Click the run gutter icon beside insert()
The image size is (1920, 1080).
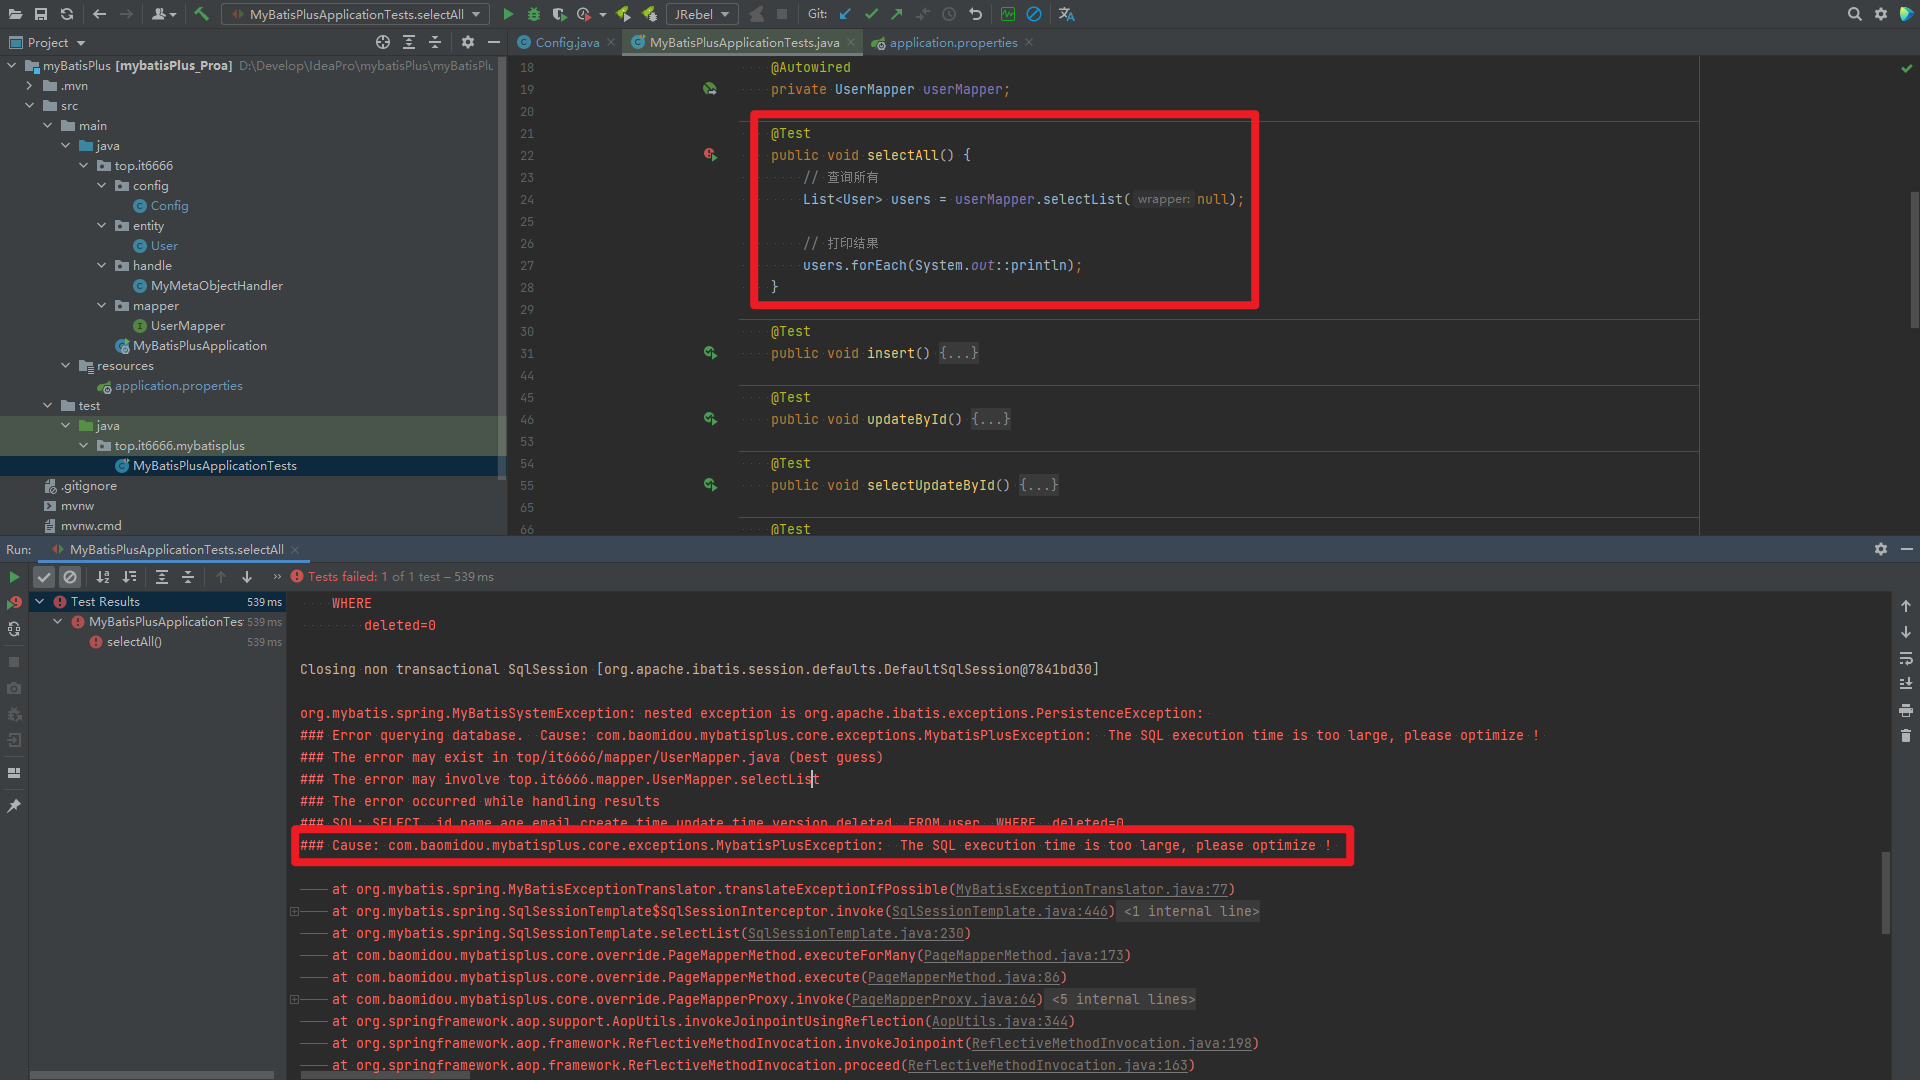coord(710,353)
